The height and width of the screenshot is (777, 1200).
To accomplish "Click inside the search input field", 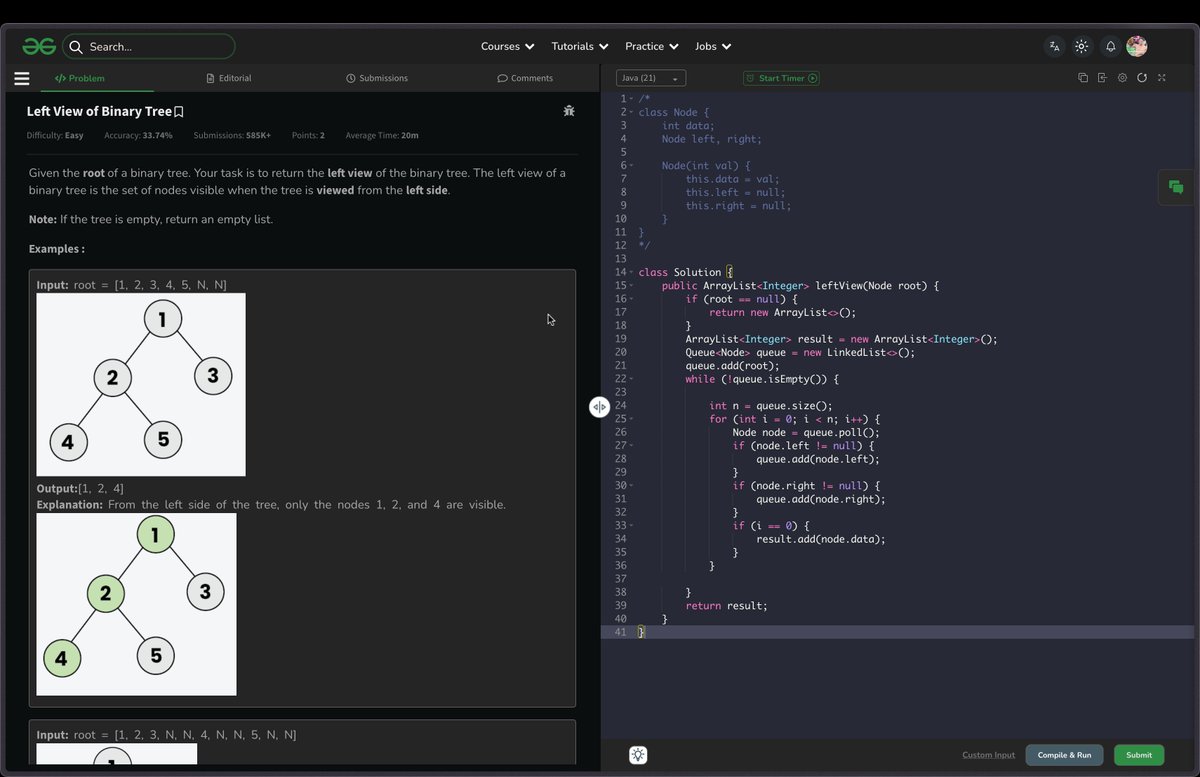I will tap(150, 46).
